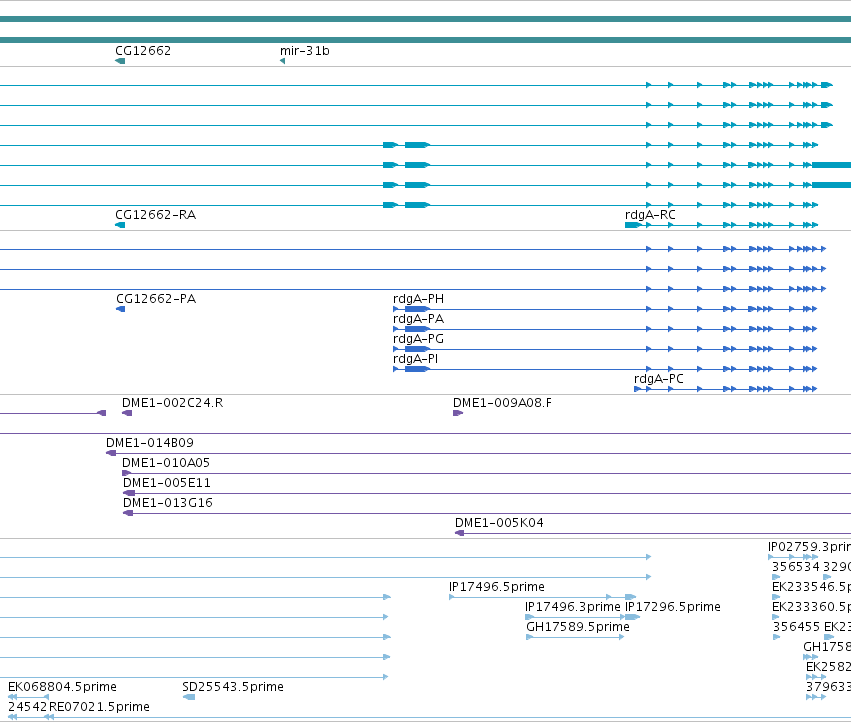Select the CG12662-PA protein label
Image resolution: width=851 pixels, height=722 pixels.
click(156, 299)
